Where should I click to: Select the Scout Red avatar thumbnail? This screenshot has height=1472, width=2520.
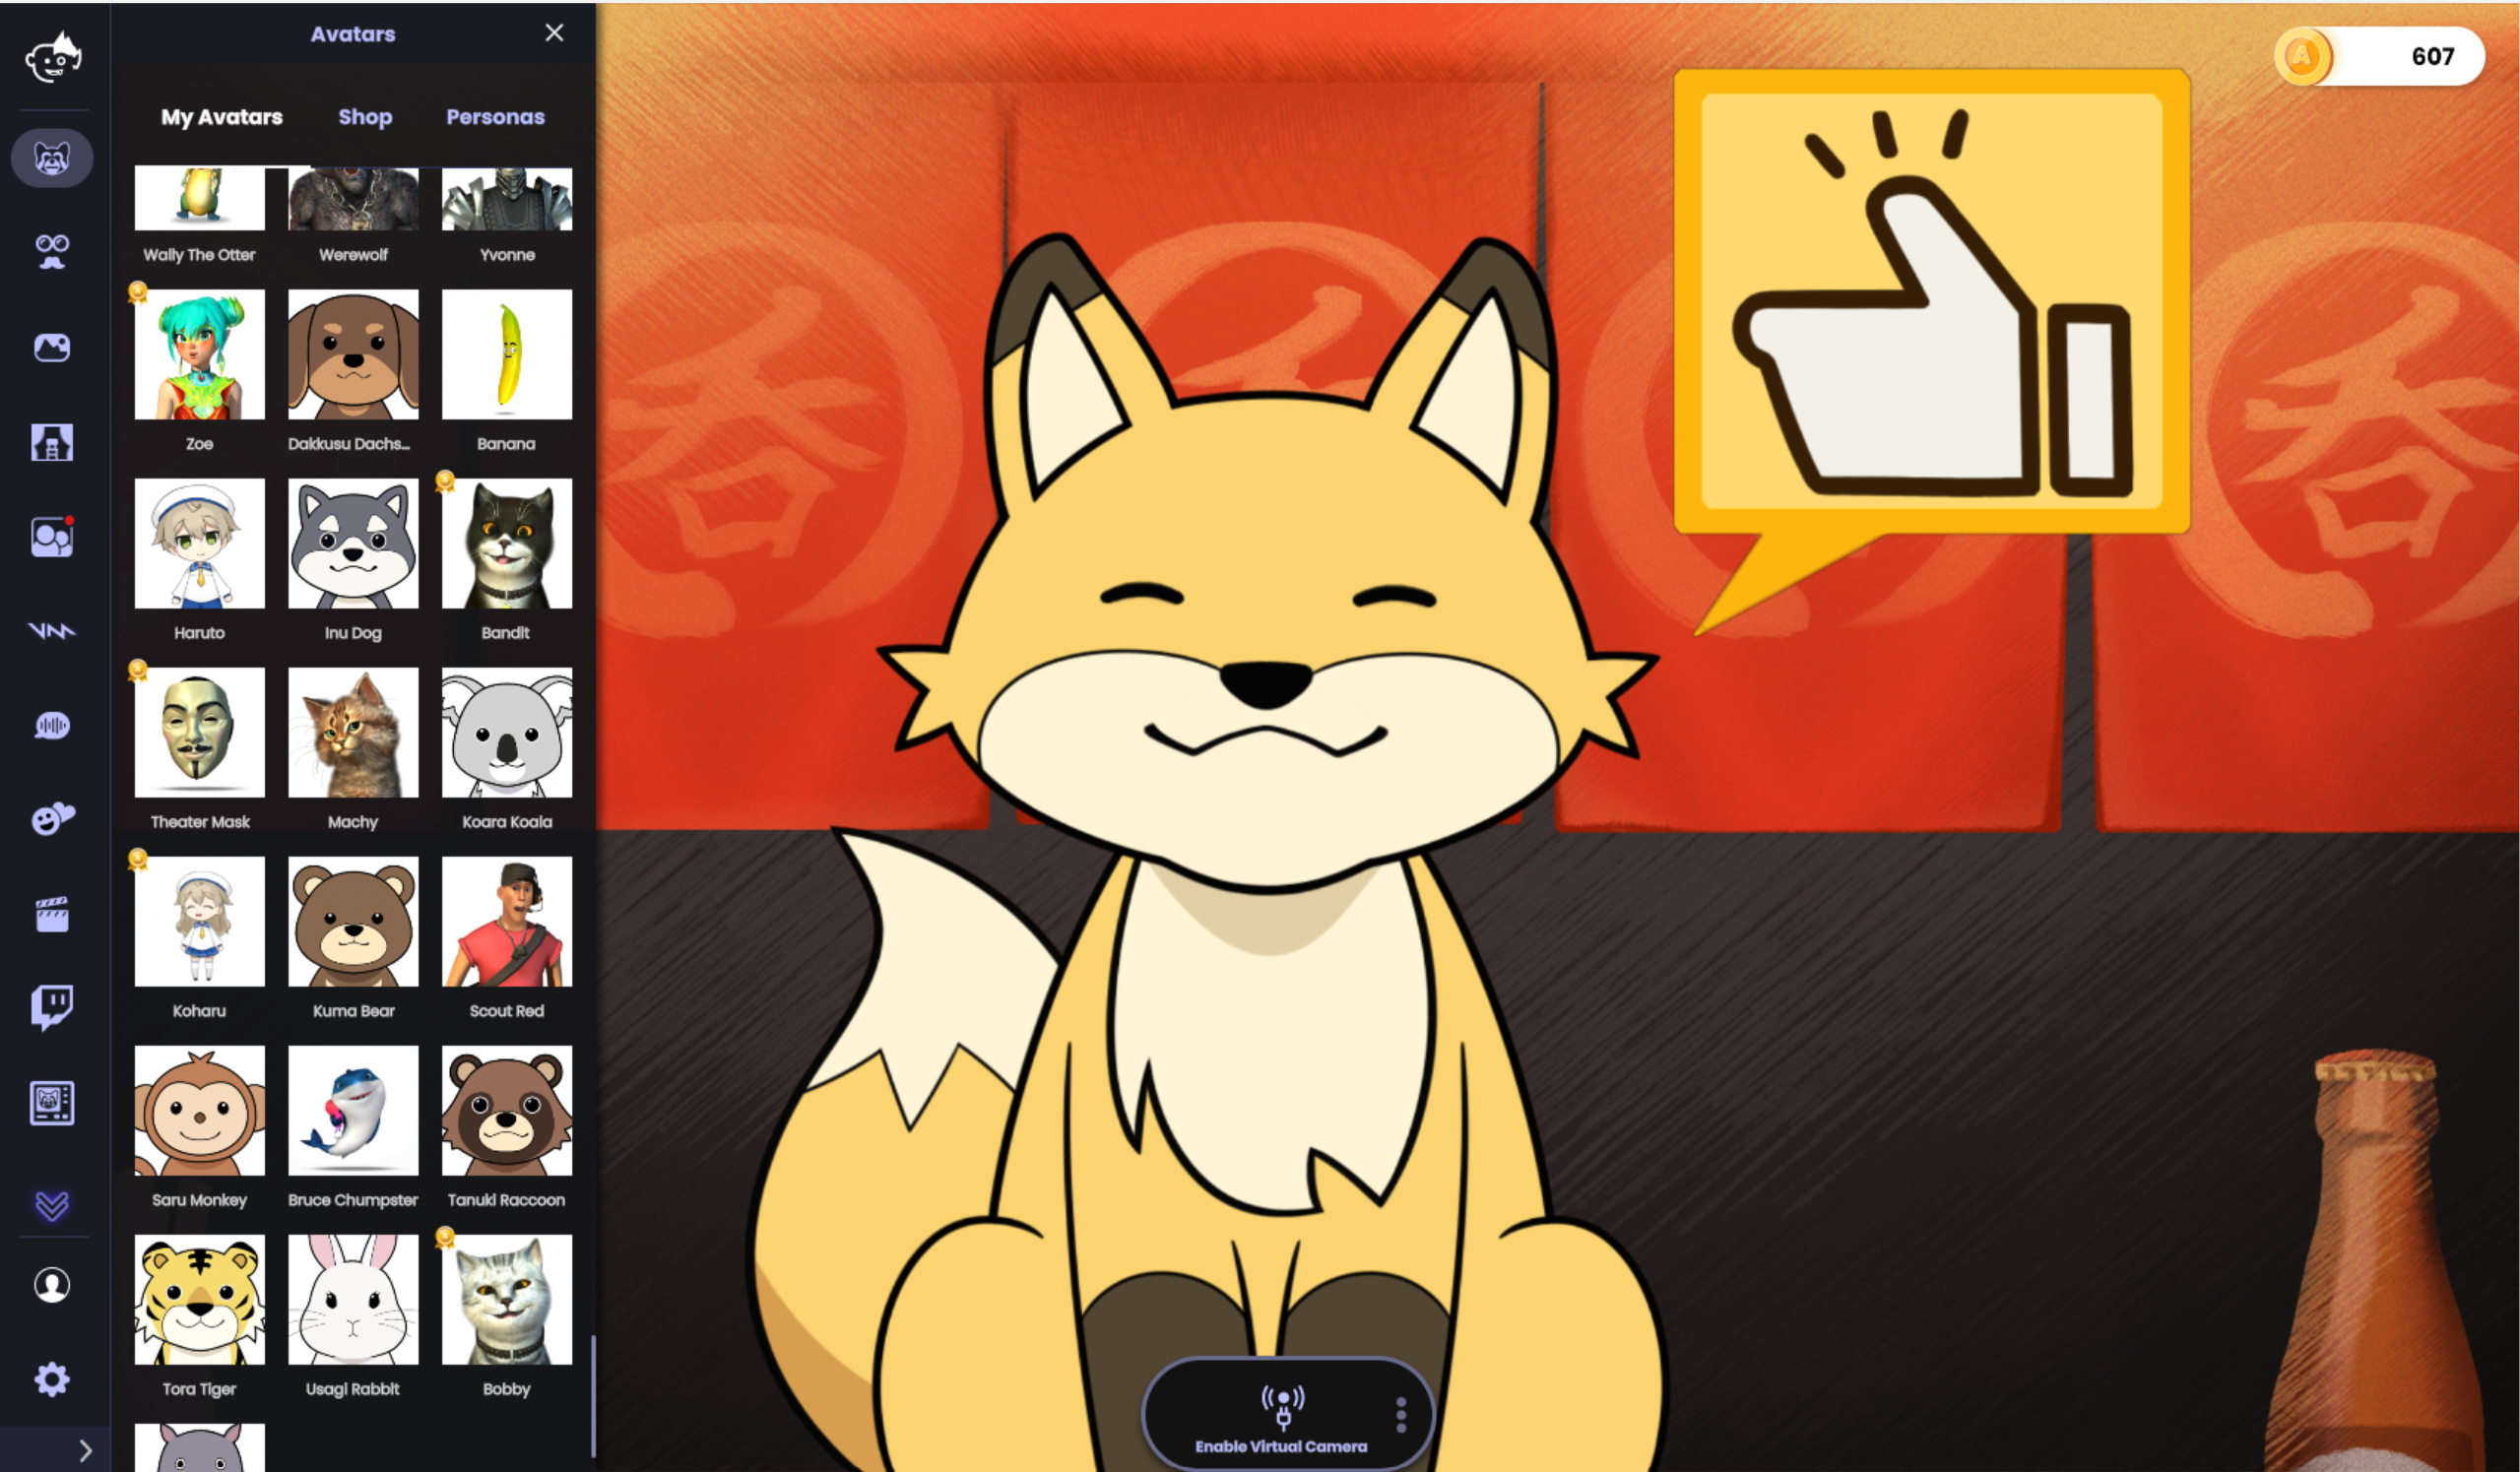[507, 921]
